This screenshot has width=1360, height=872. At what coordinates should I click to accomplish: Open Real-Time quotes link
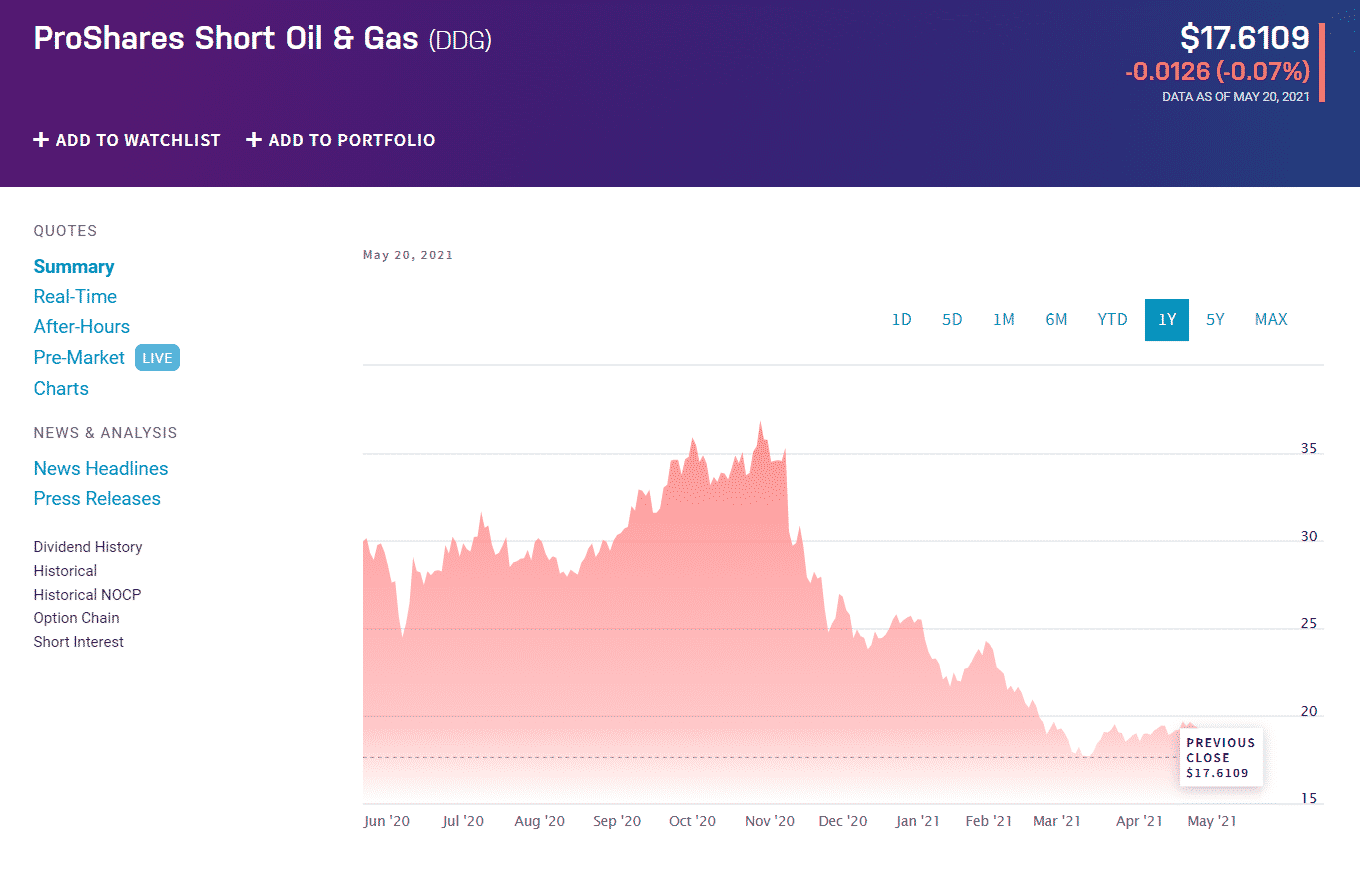pyautogui.click(x=75, y=297)
